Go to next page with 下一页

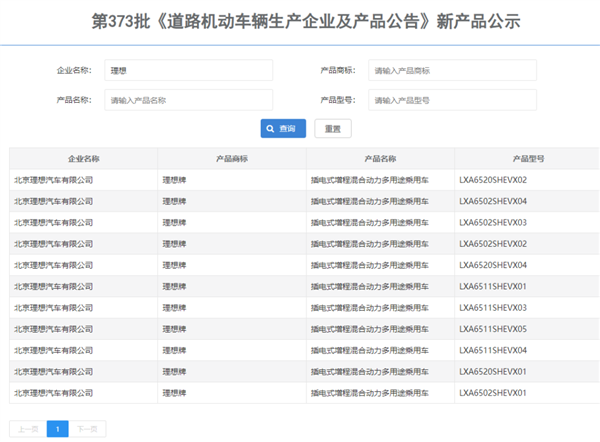pyautogui.click(x=87, y=429)
